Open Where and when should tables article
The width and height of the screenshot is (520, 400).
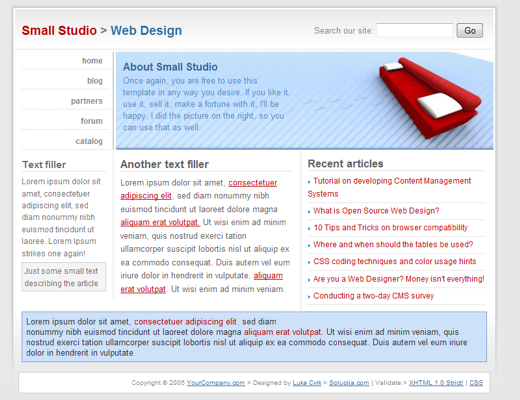tap(393, 244)
